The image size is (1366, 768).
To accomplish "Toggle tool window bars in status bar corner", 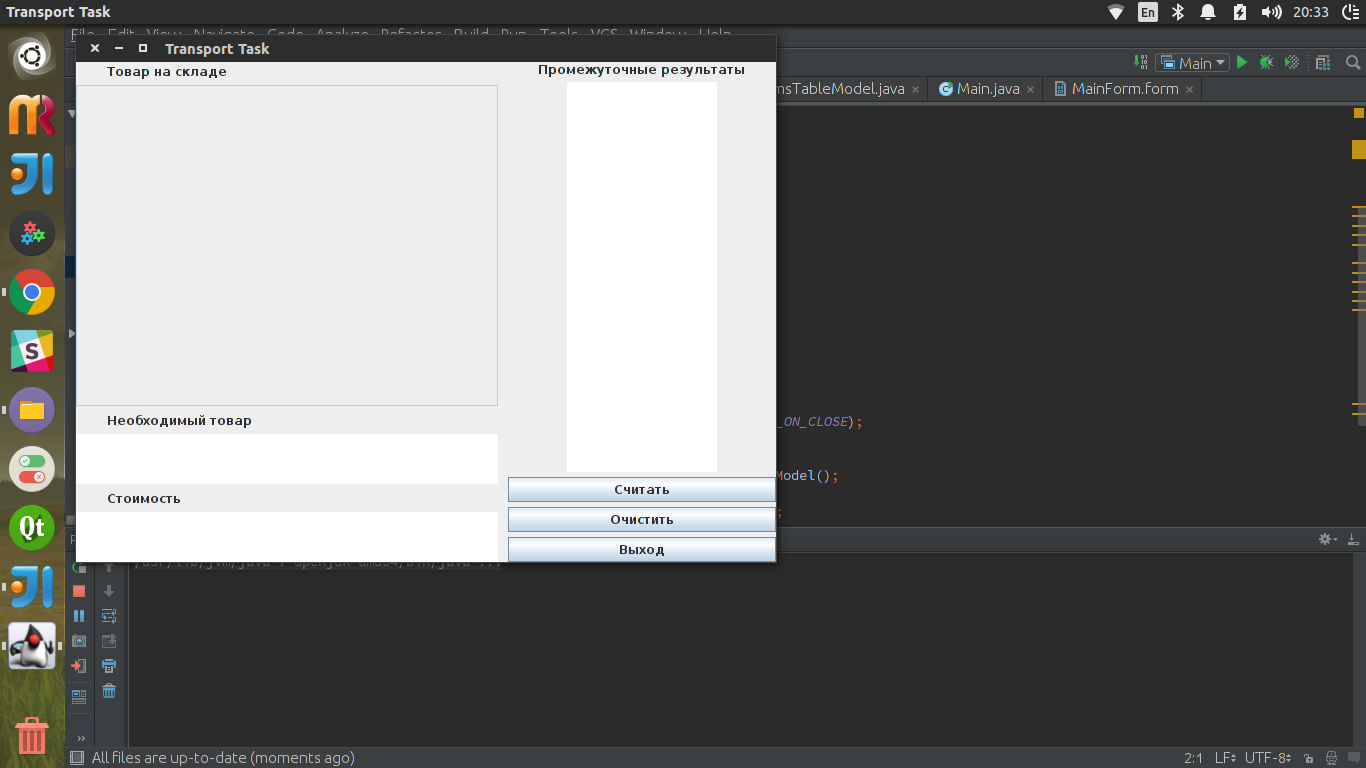I will [x=77, y=758].
